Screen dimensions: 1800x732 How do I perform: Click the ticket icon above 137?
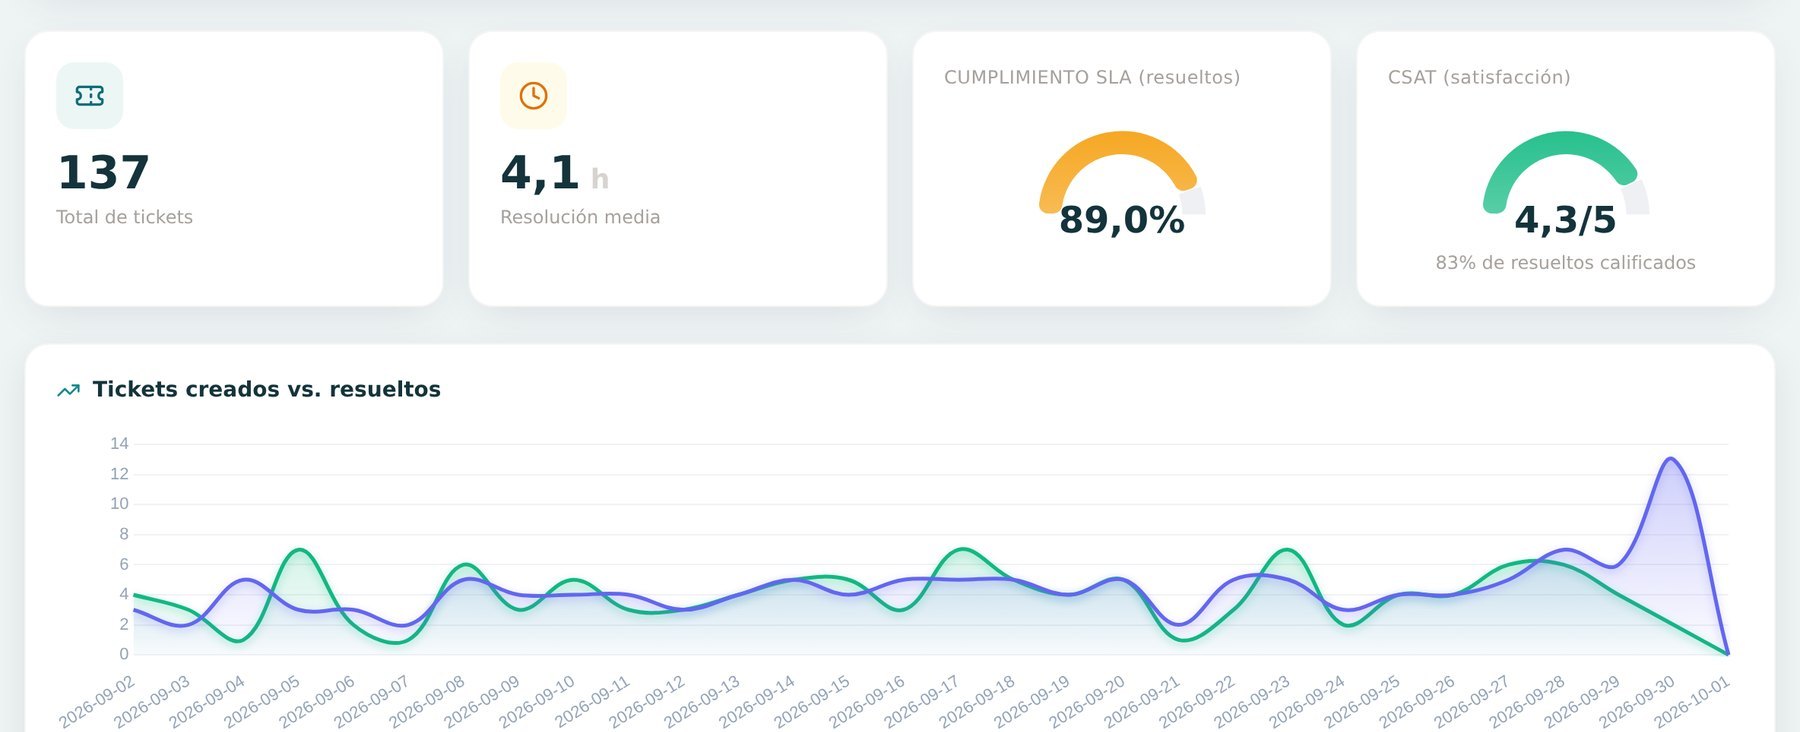click(90, 96)
